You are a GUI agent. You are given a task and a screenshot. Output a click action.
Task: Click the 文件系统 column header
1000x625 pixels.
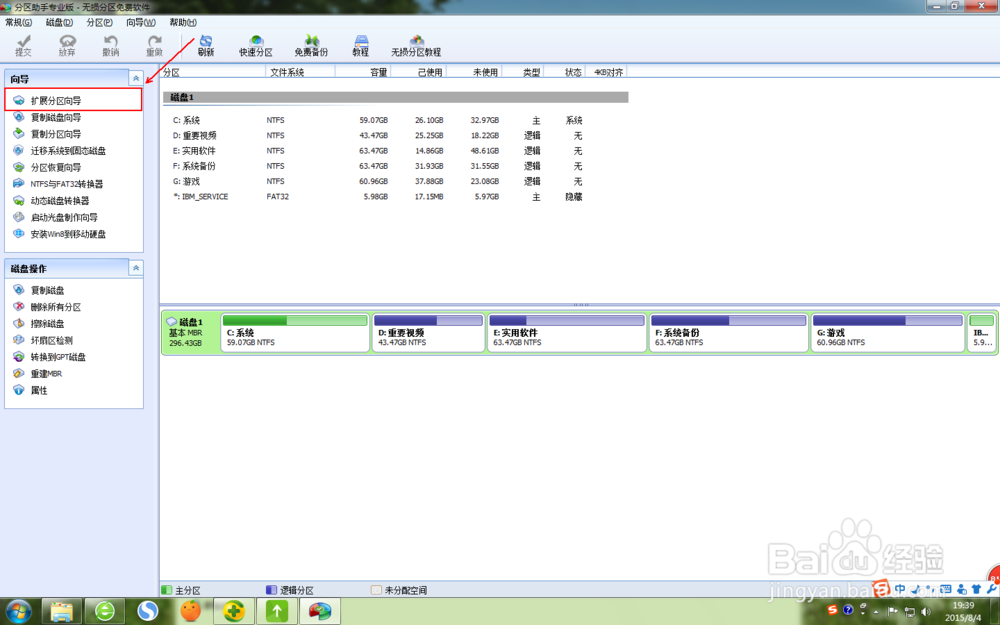point(300,72)
